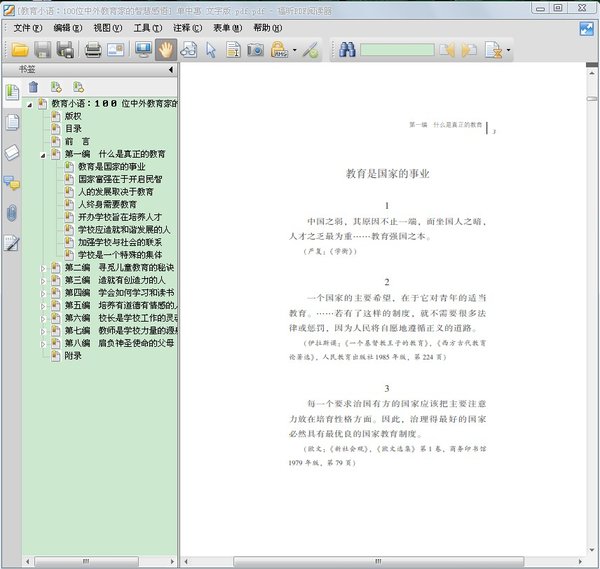This screenshot has height=569, width=600.
Task: Click the first add-bookmark icon beside the trash can
Action: tap(56, 87)
